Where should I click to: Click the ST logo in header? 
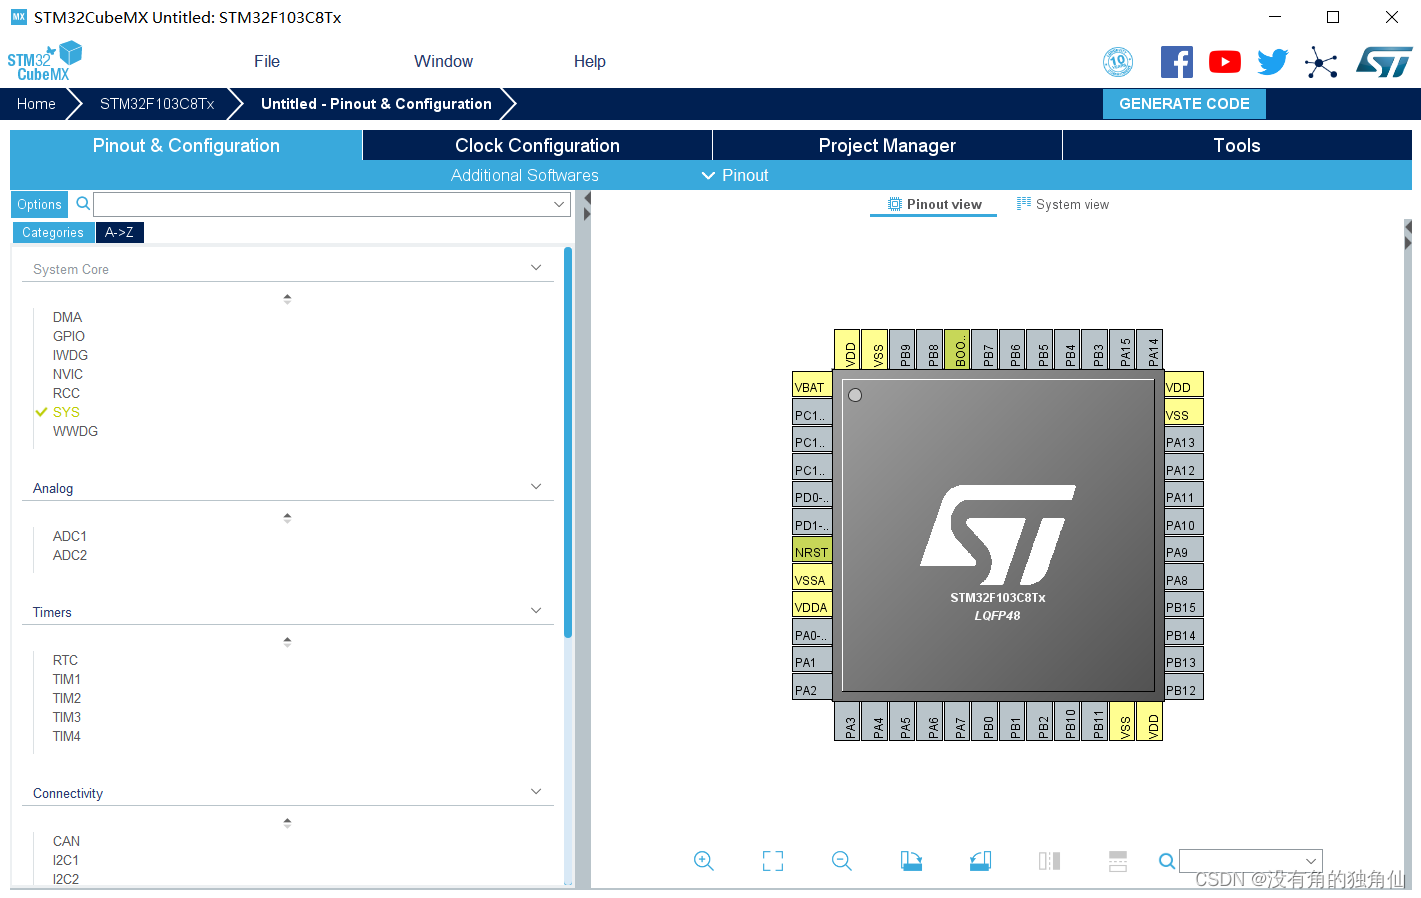click(1384, 62)
